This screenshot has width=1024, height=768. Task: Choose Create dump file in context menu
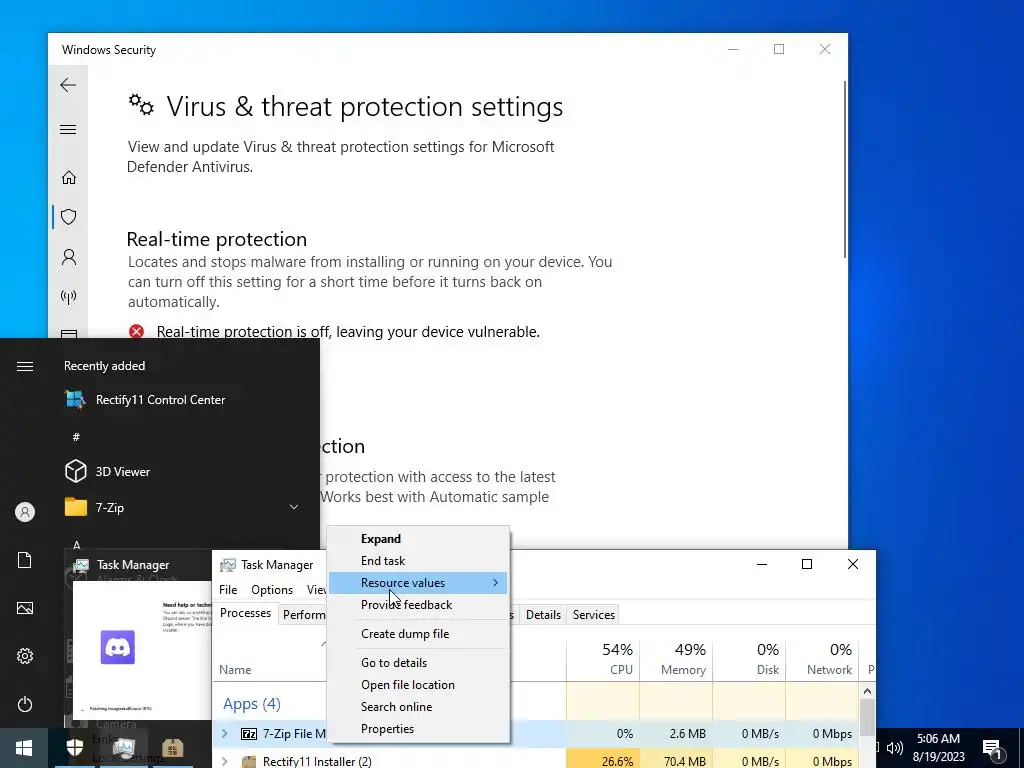tap(418, 633)
